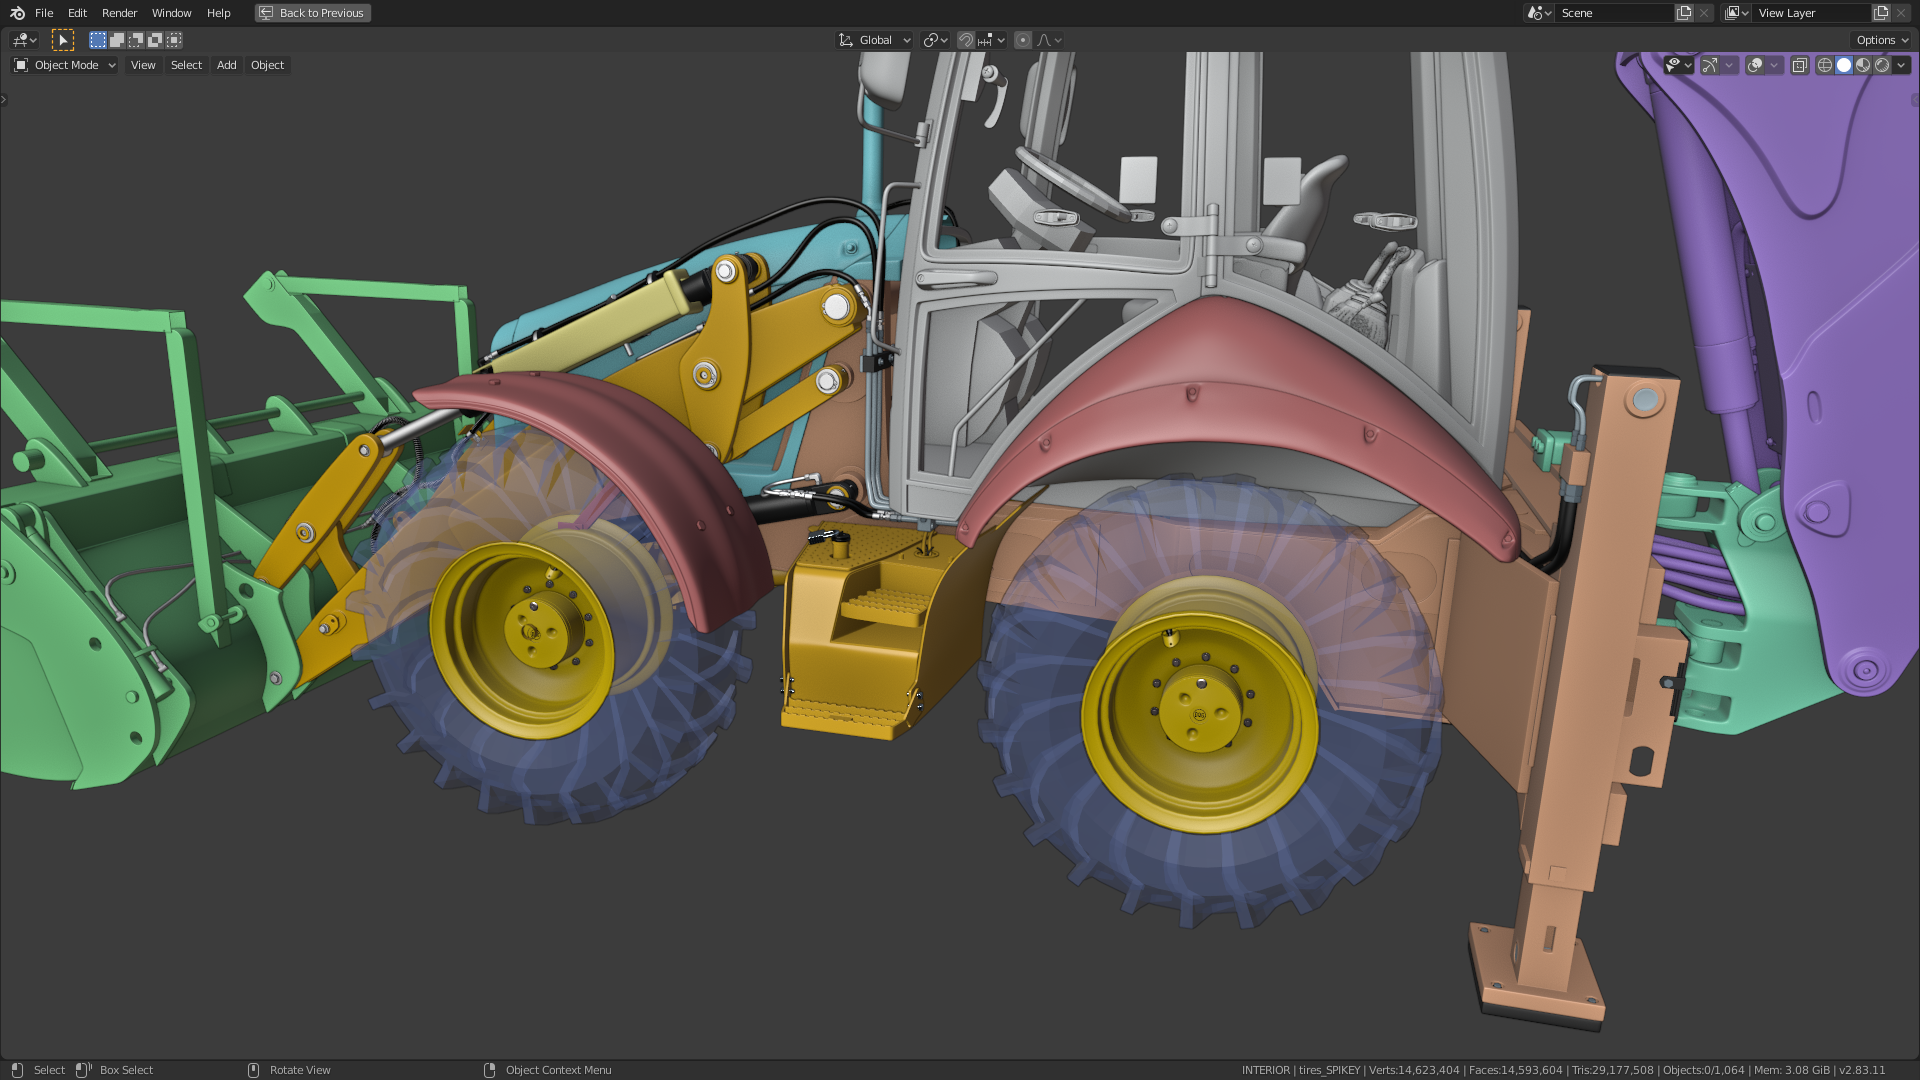The height and width of the screenshot is (1080, 1920).
Task: Switch to wireframe viewport shading
Action: pyautogui.click(x=1825, y=65)
